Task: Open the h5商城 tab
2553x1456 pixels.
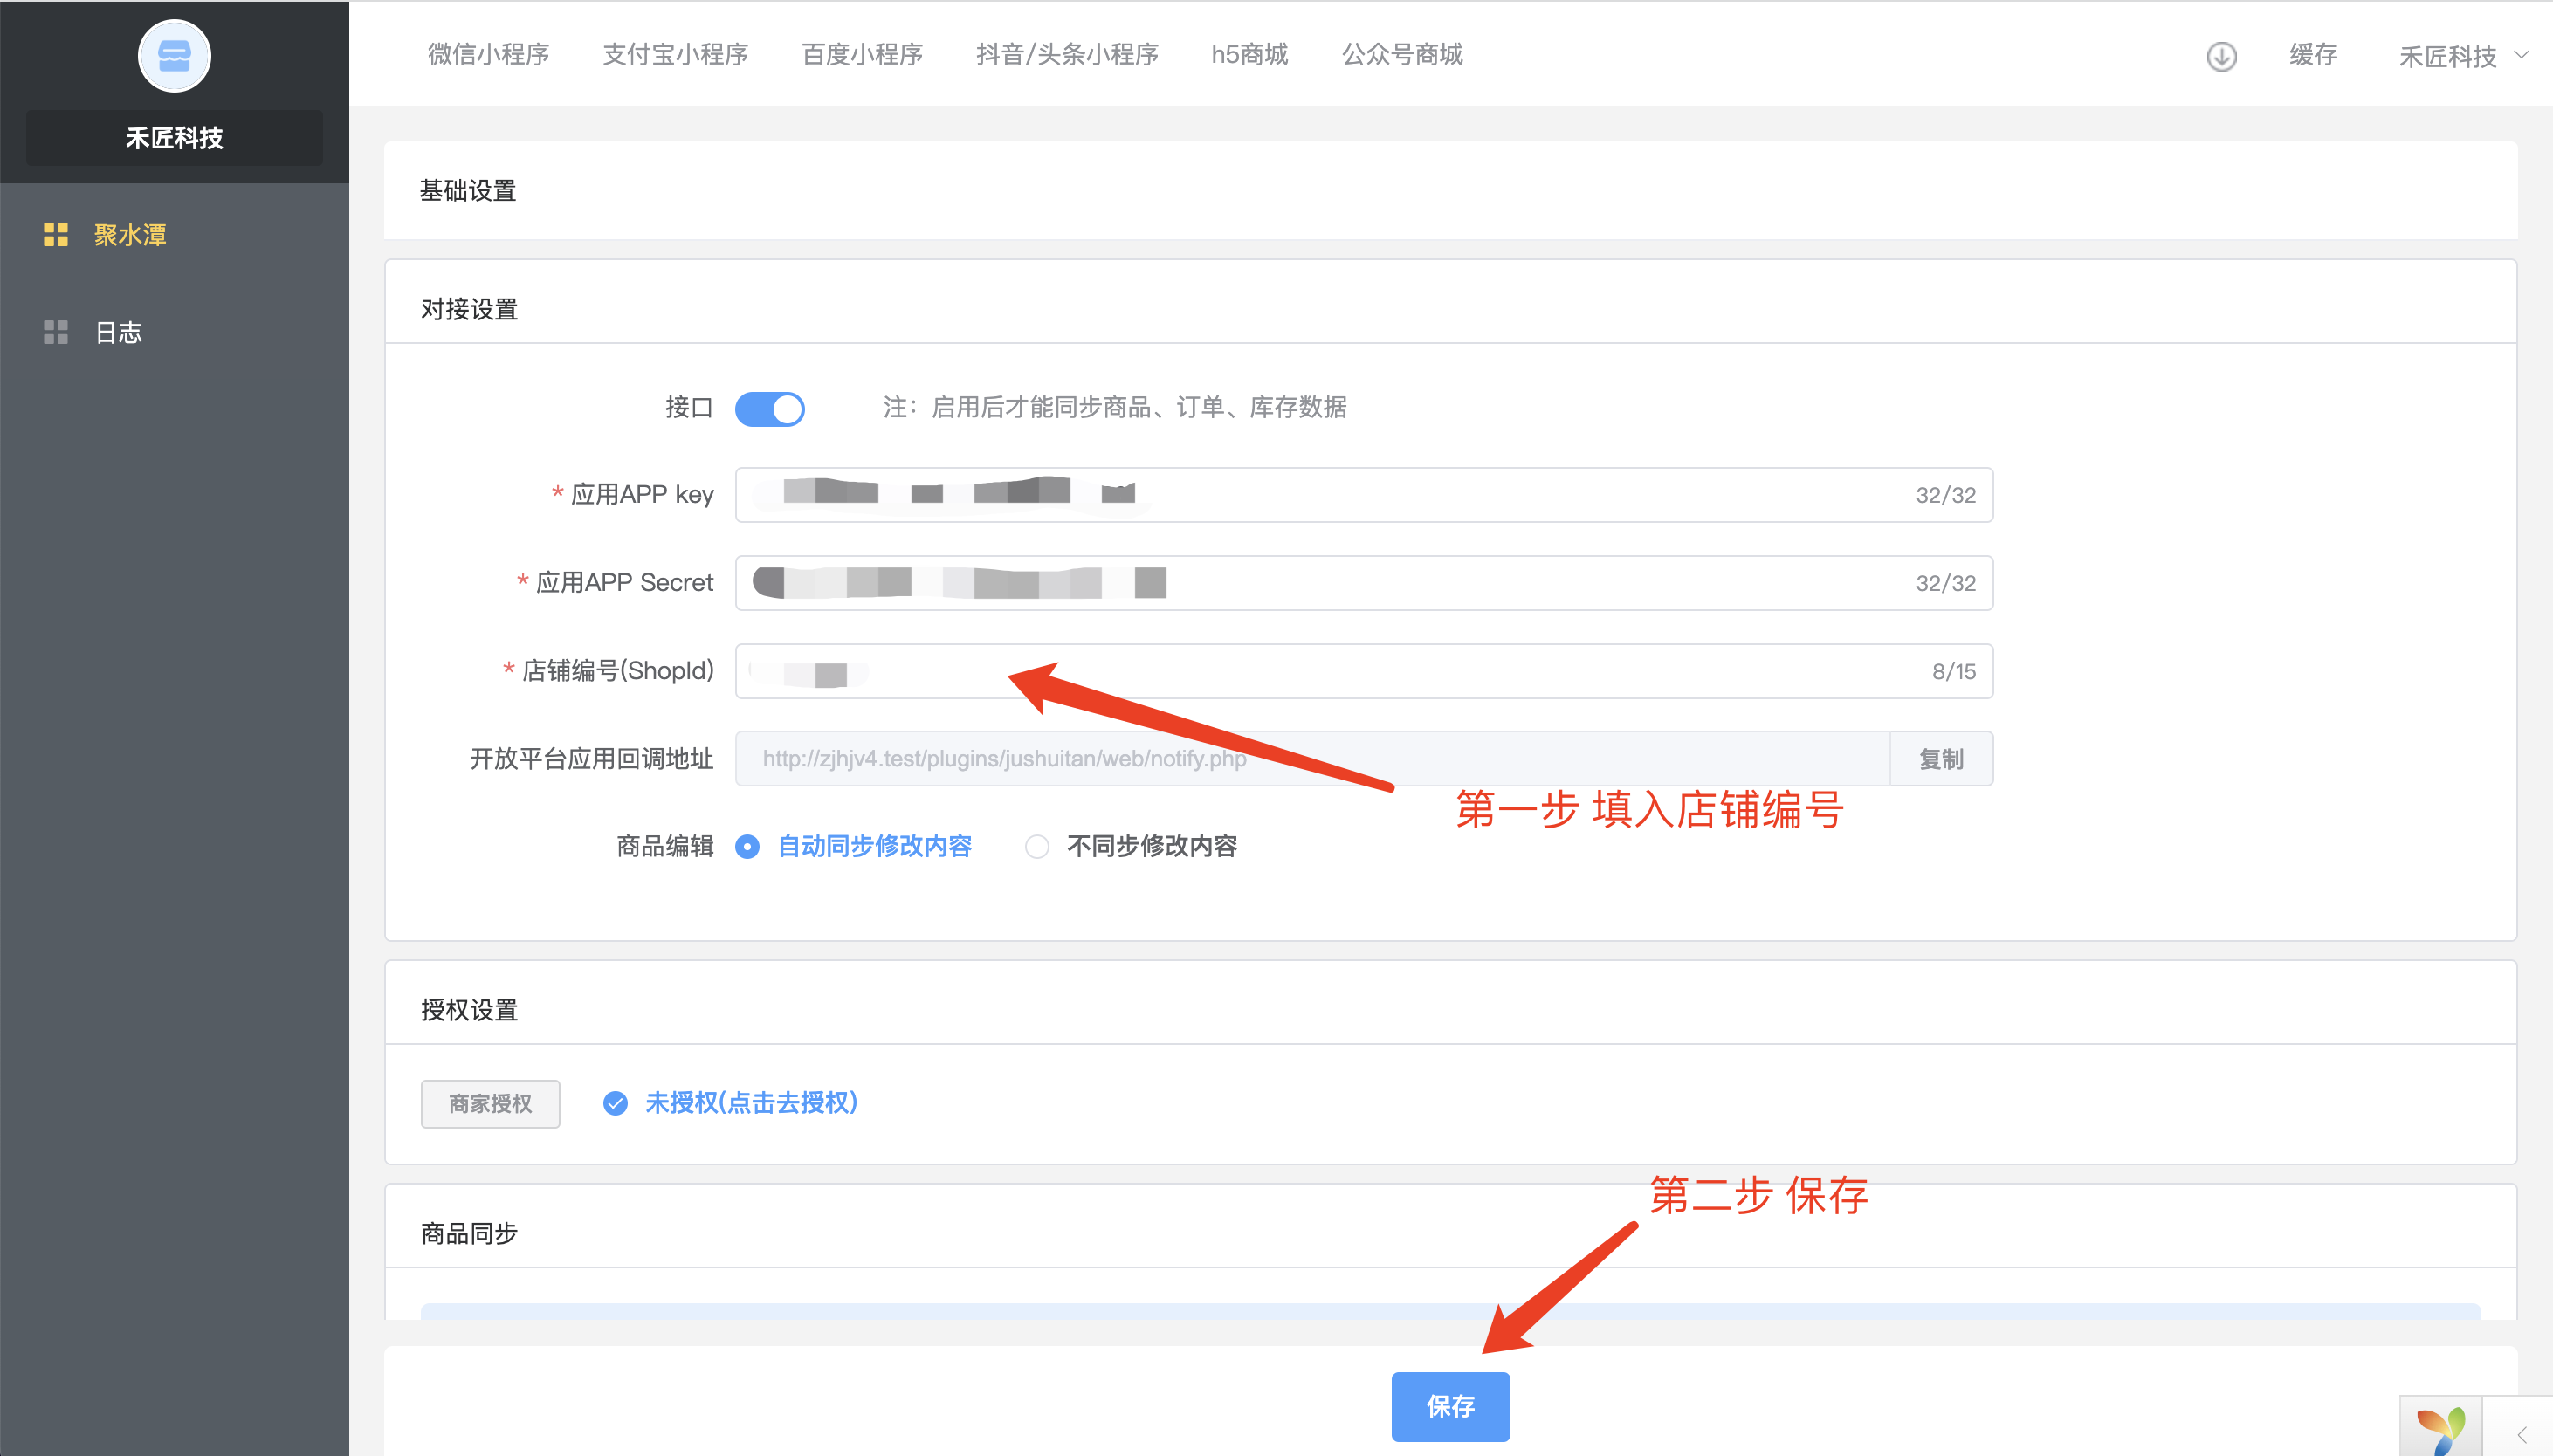Action: coord(1249,54)
